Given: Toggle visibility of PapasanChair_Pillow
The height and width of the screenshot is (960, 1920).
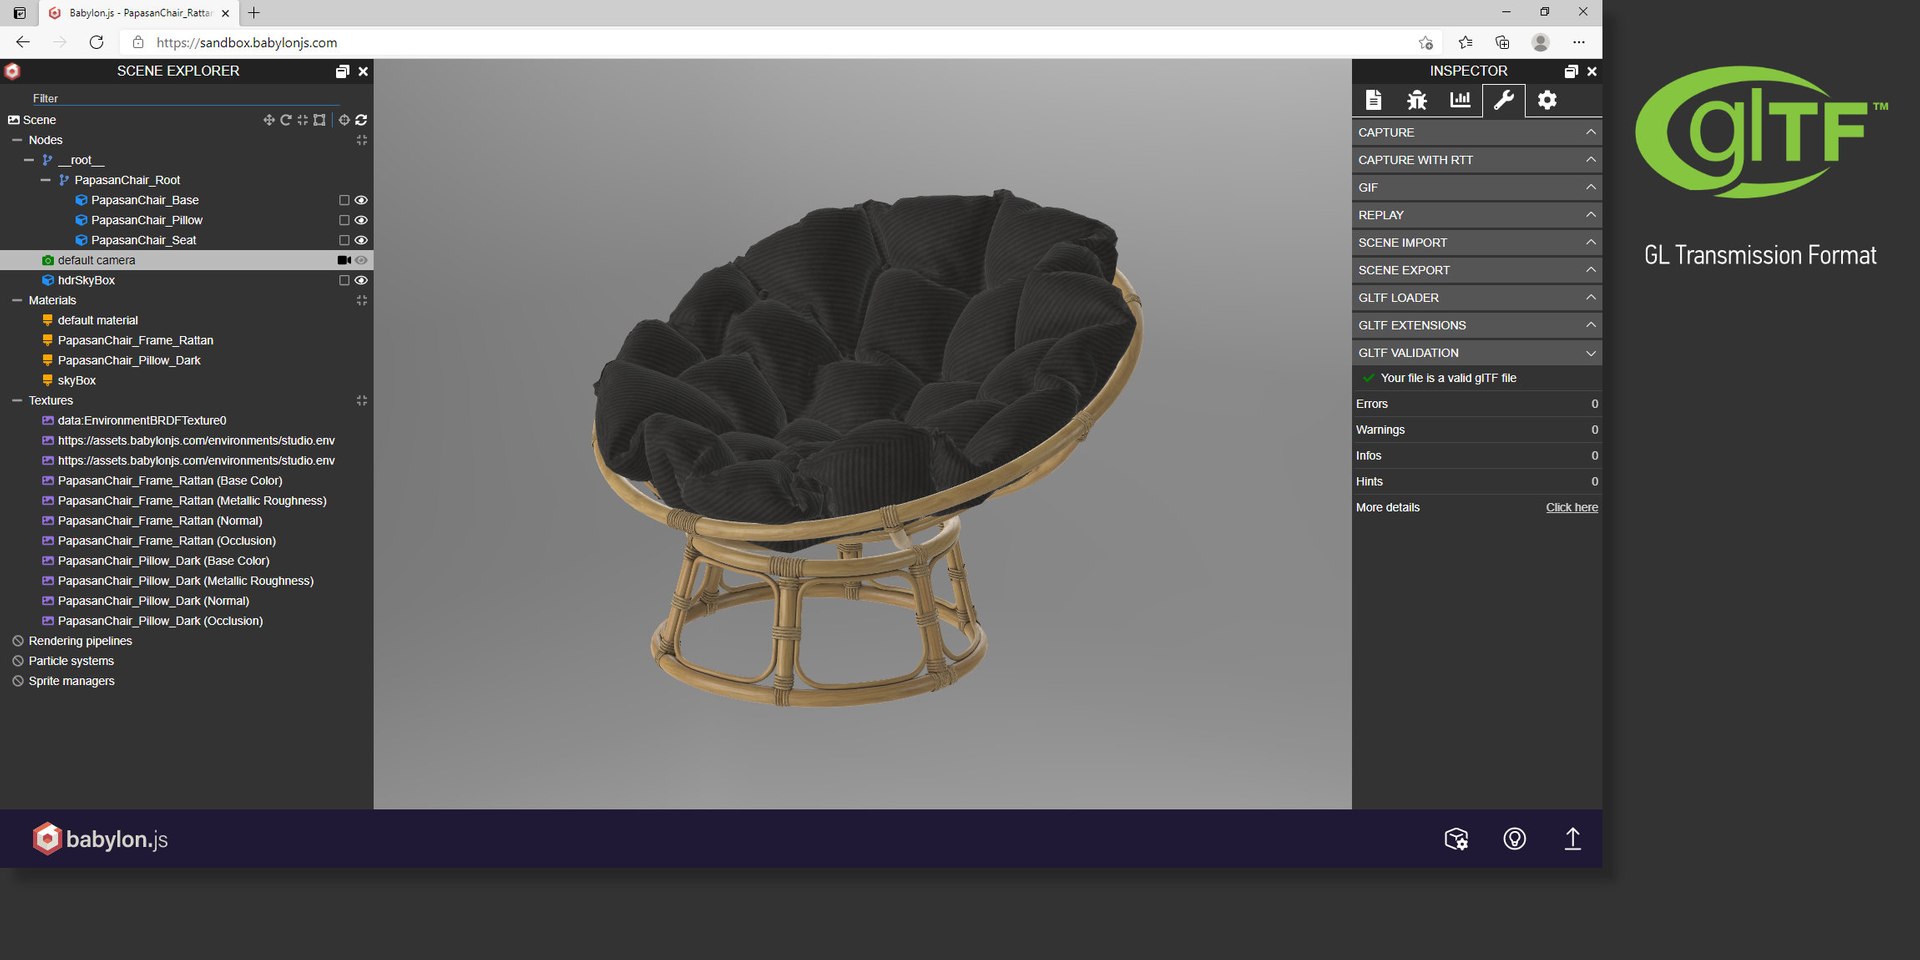Looking at the screenshot, I should (361, 220).
